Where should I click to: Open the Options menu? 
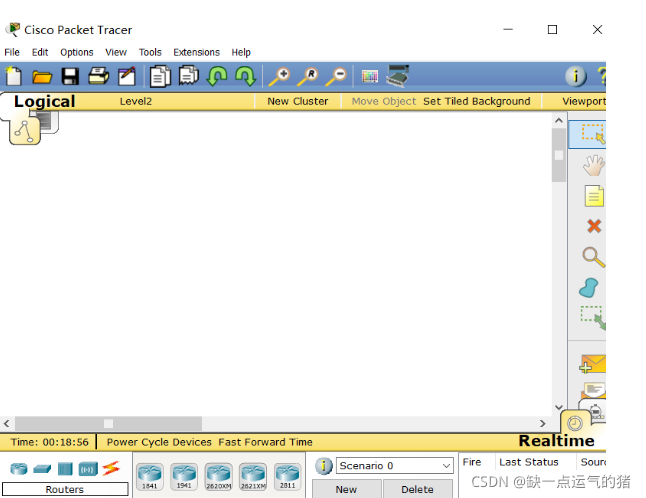77,52
